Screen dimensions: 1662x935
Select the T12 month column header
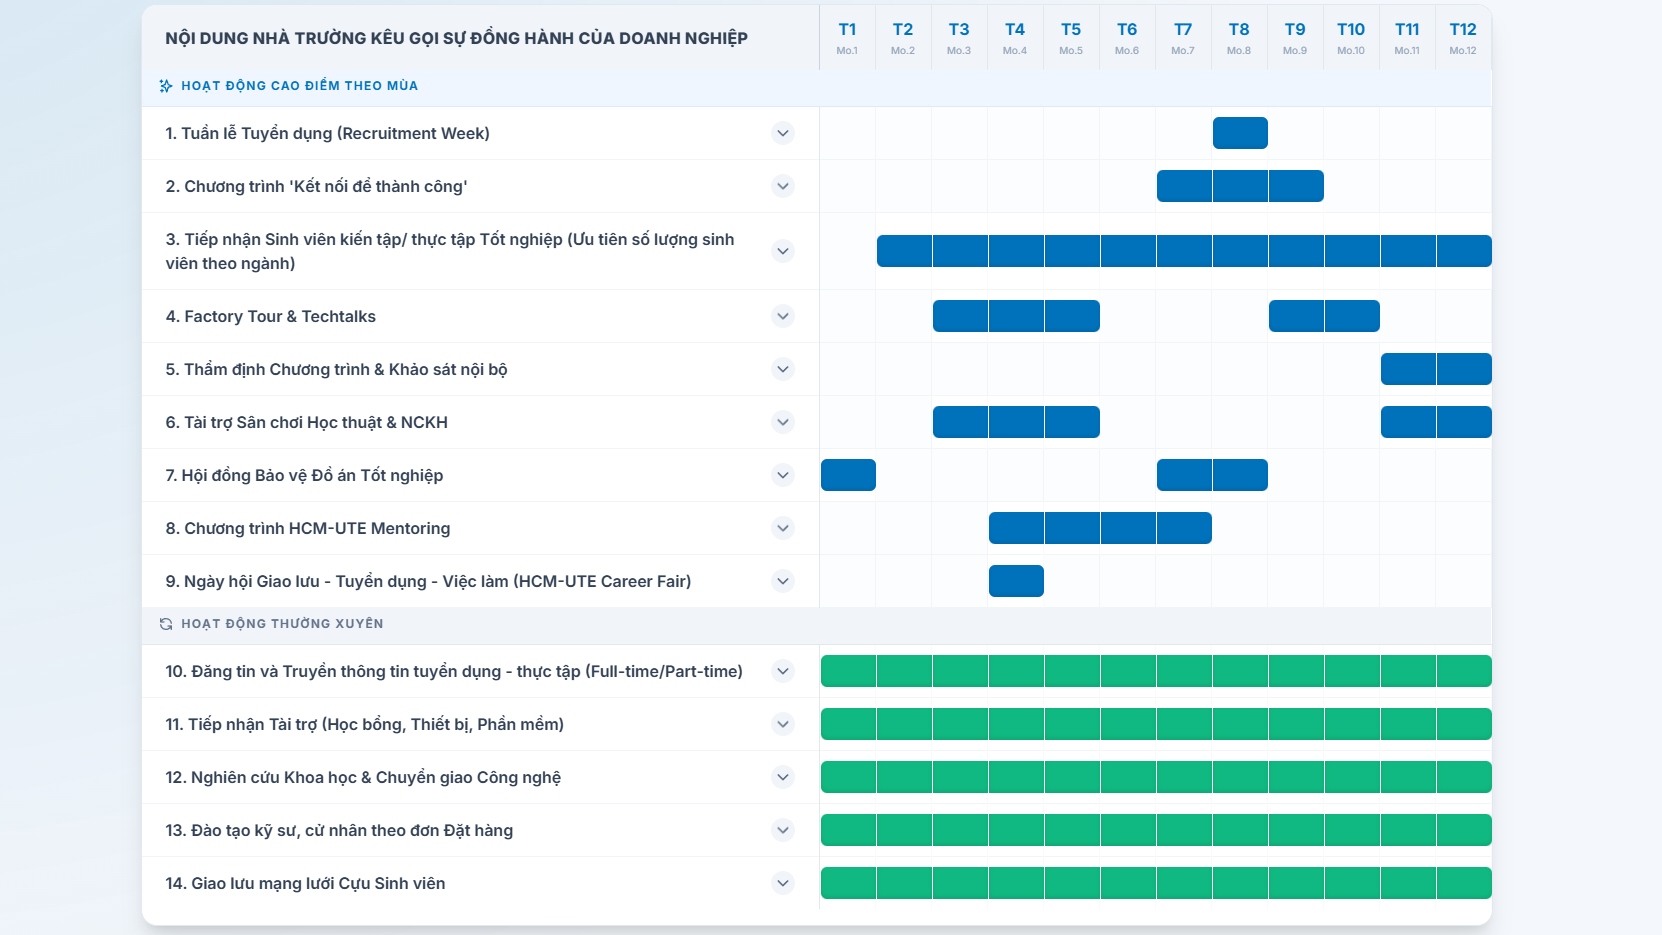point(1463,38)
